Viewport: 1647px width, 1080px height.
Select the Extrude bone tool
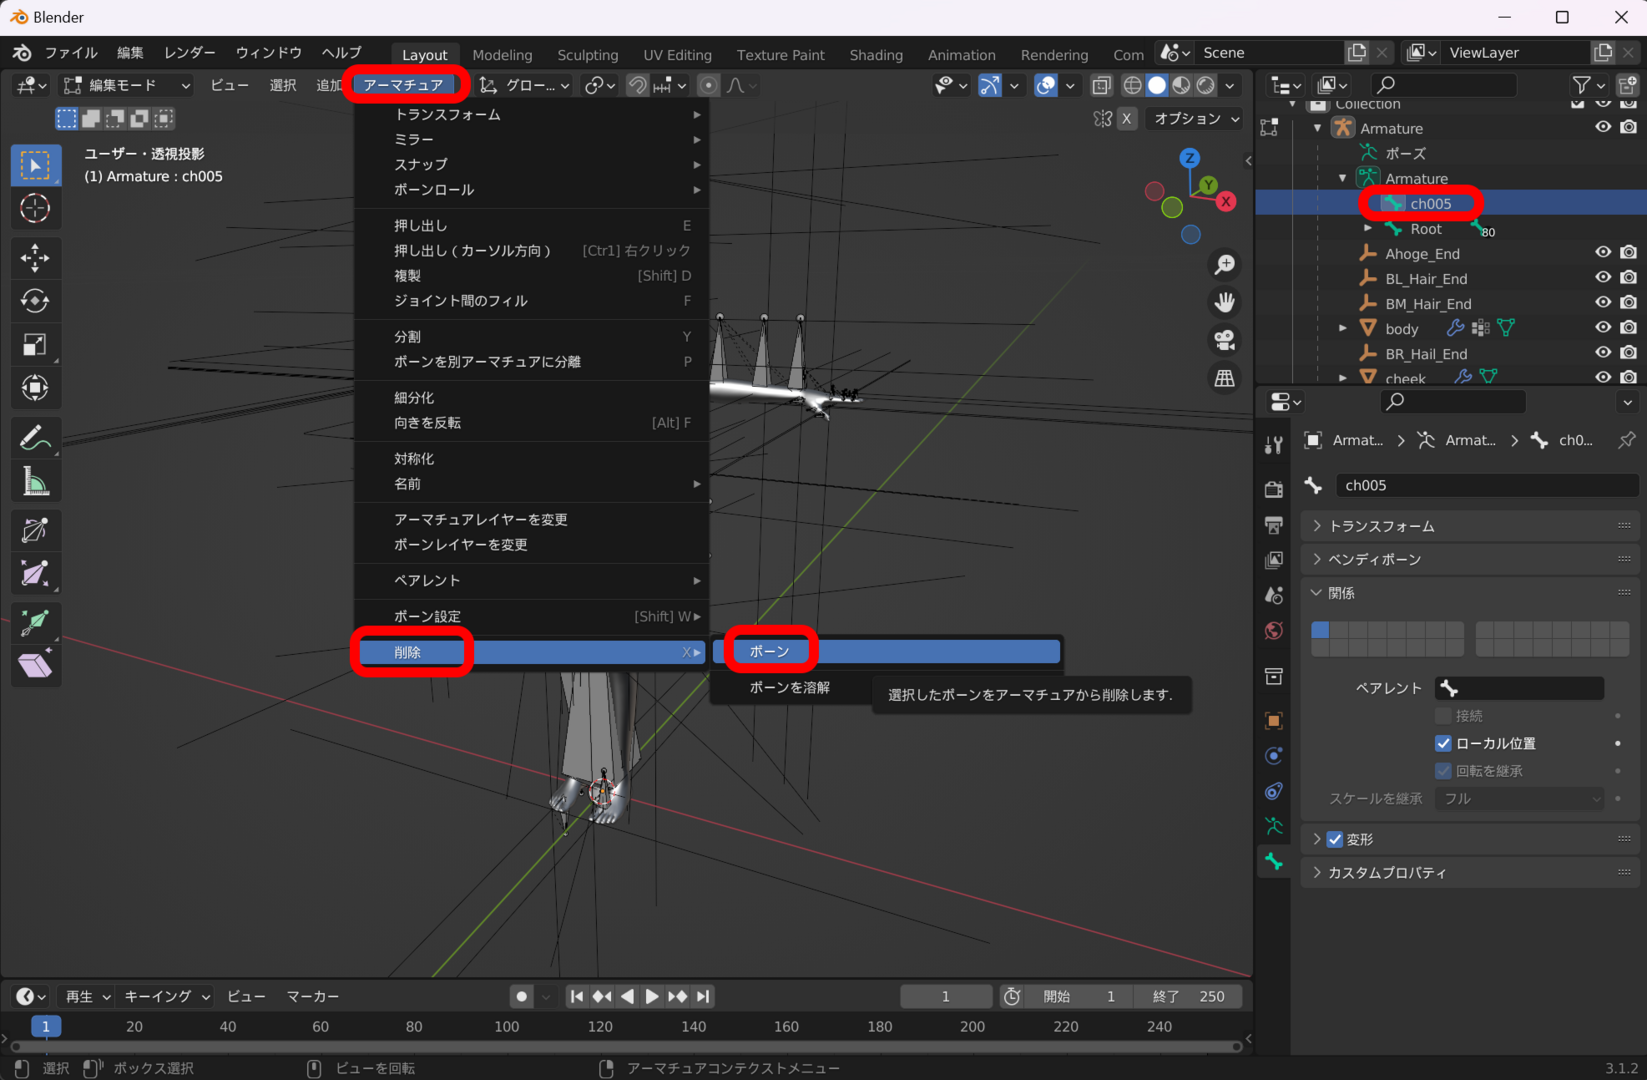click(x=35, y=622)
